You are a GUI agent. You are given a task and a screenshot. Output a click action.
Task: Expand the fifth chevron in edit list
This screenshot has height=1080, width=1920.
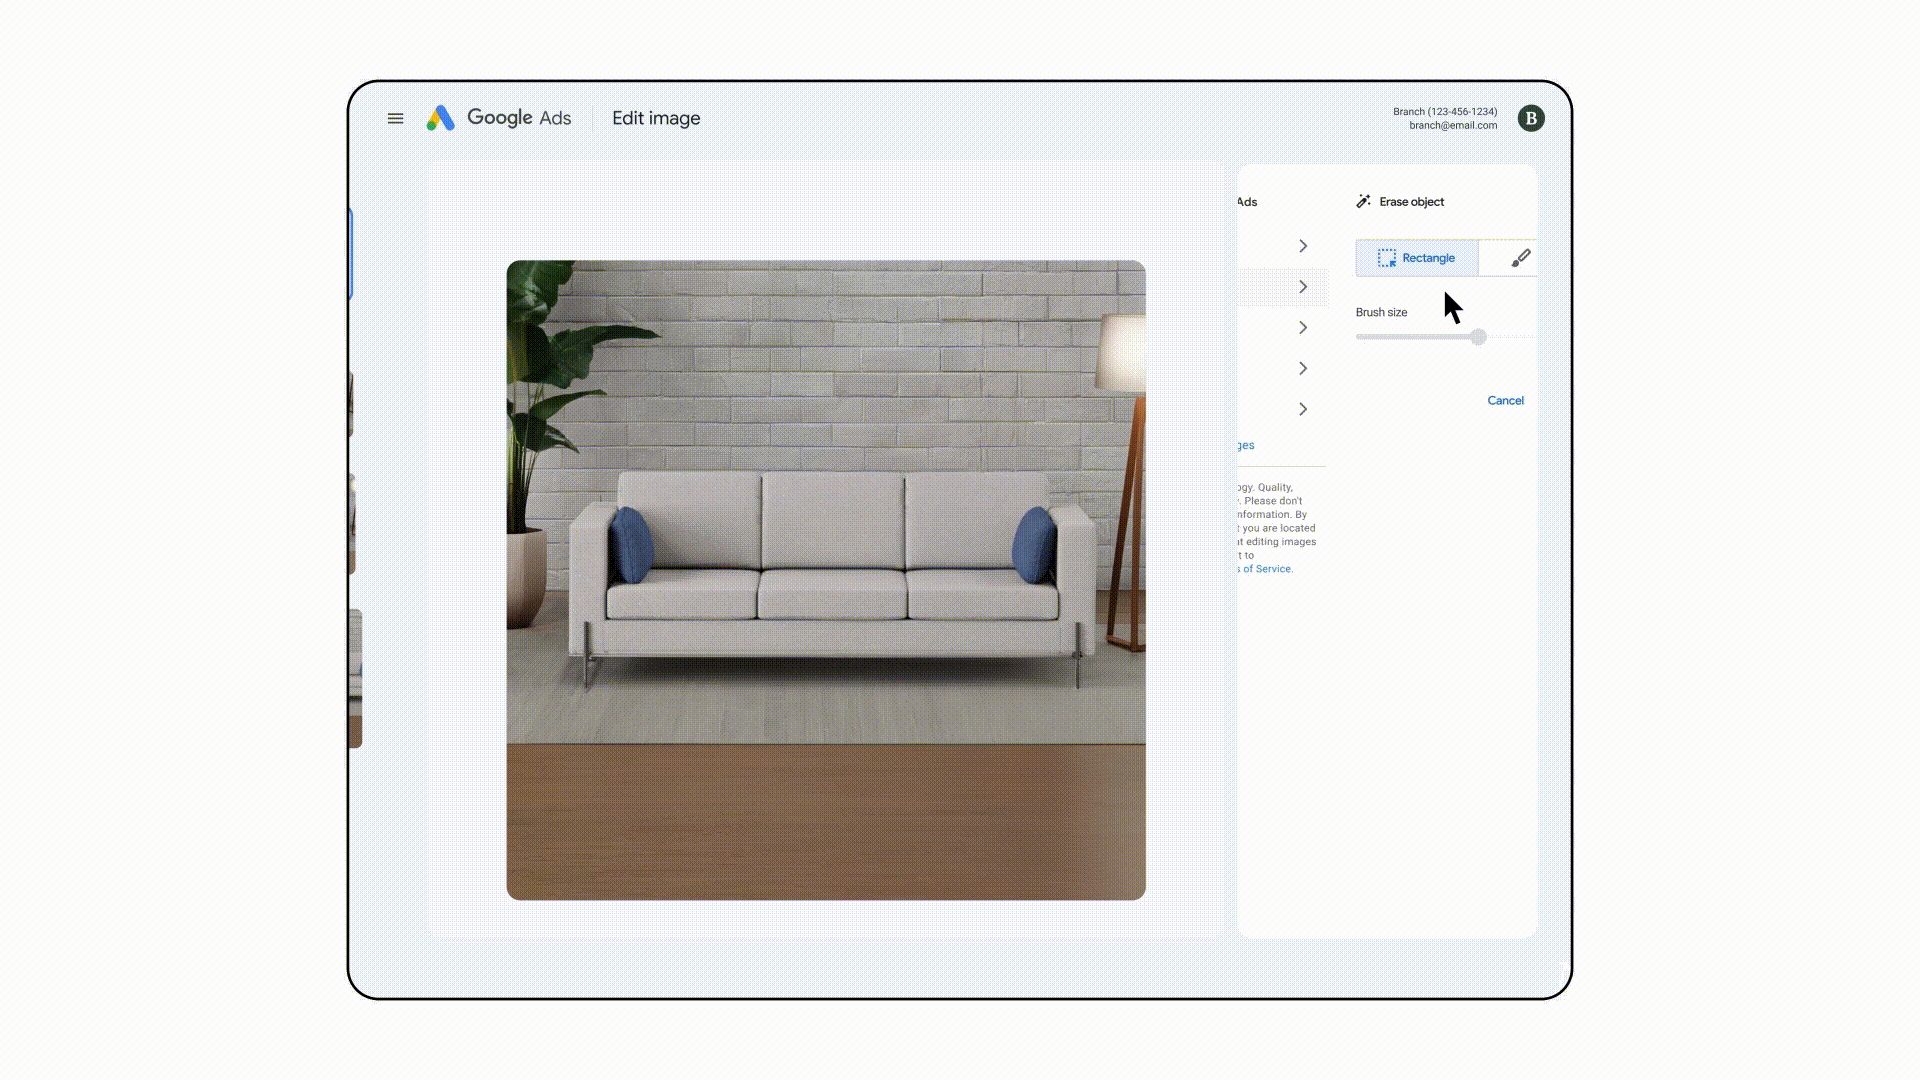(1302, 409)
